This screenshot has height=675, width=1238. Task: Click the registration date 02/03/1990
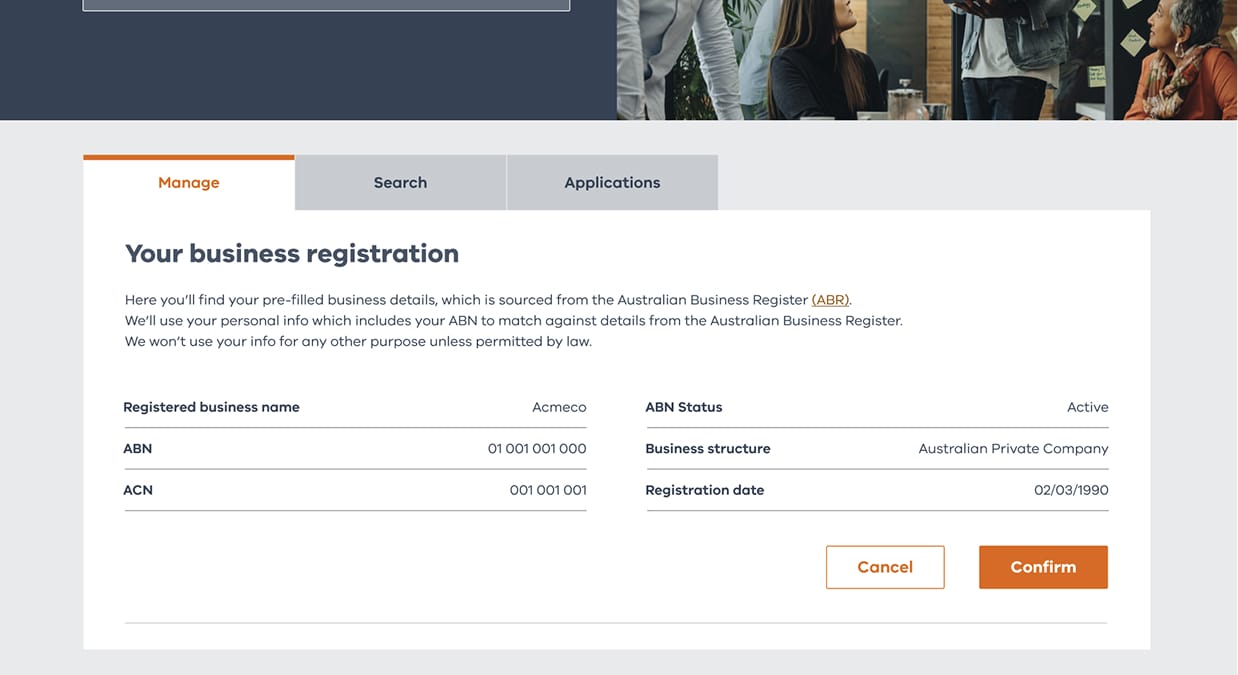tap(1071, 490)
